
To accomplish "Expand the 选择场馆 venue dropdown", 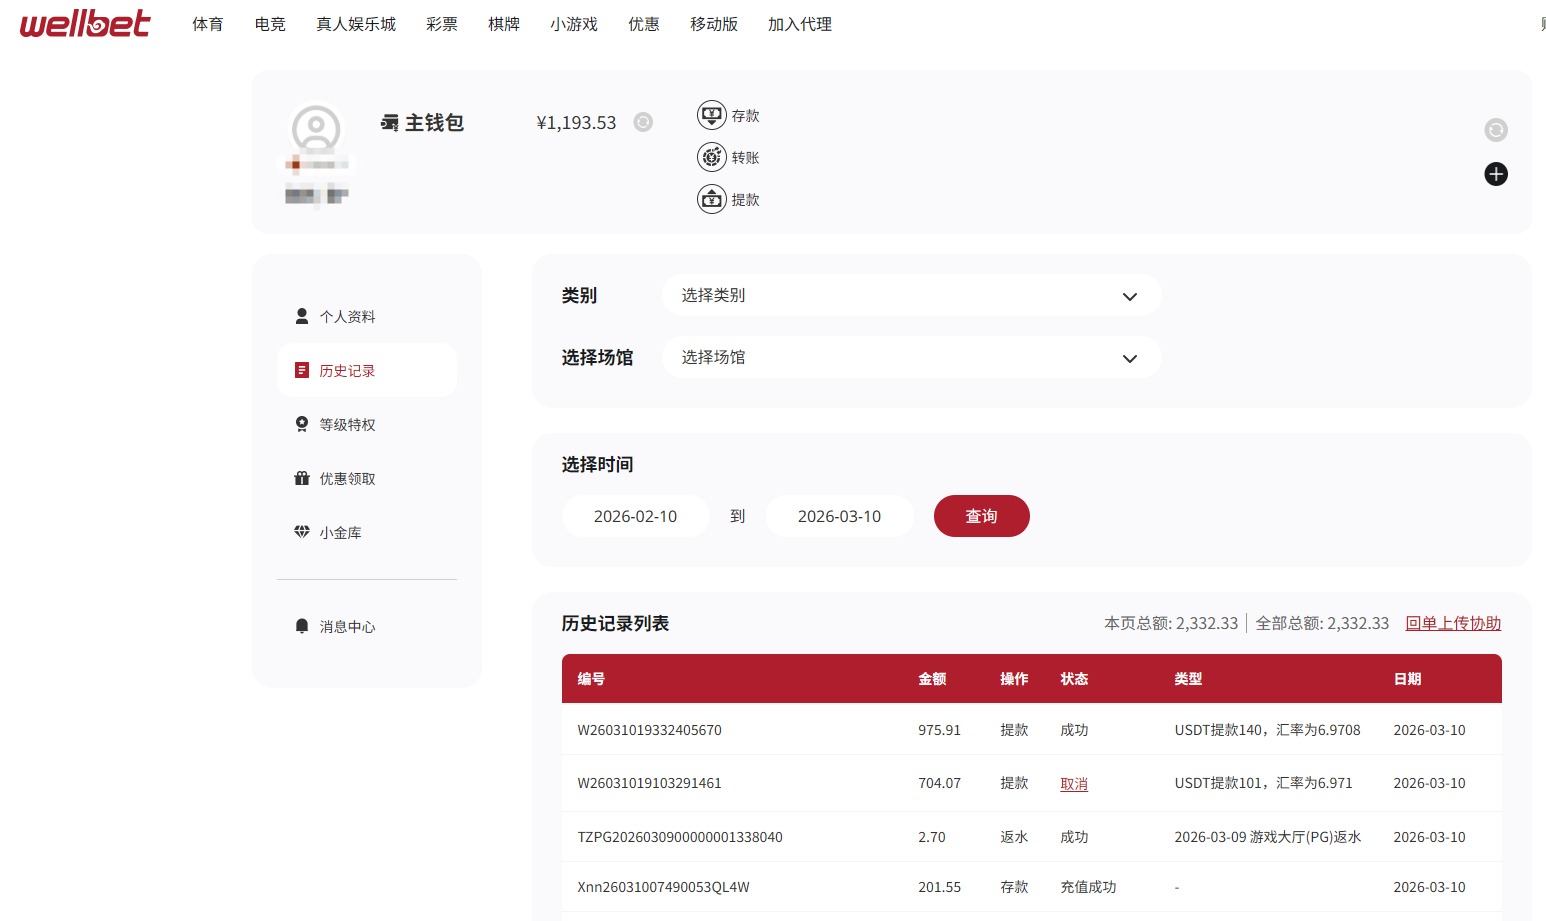I will 911,357.
